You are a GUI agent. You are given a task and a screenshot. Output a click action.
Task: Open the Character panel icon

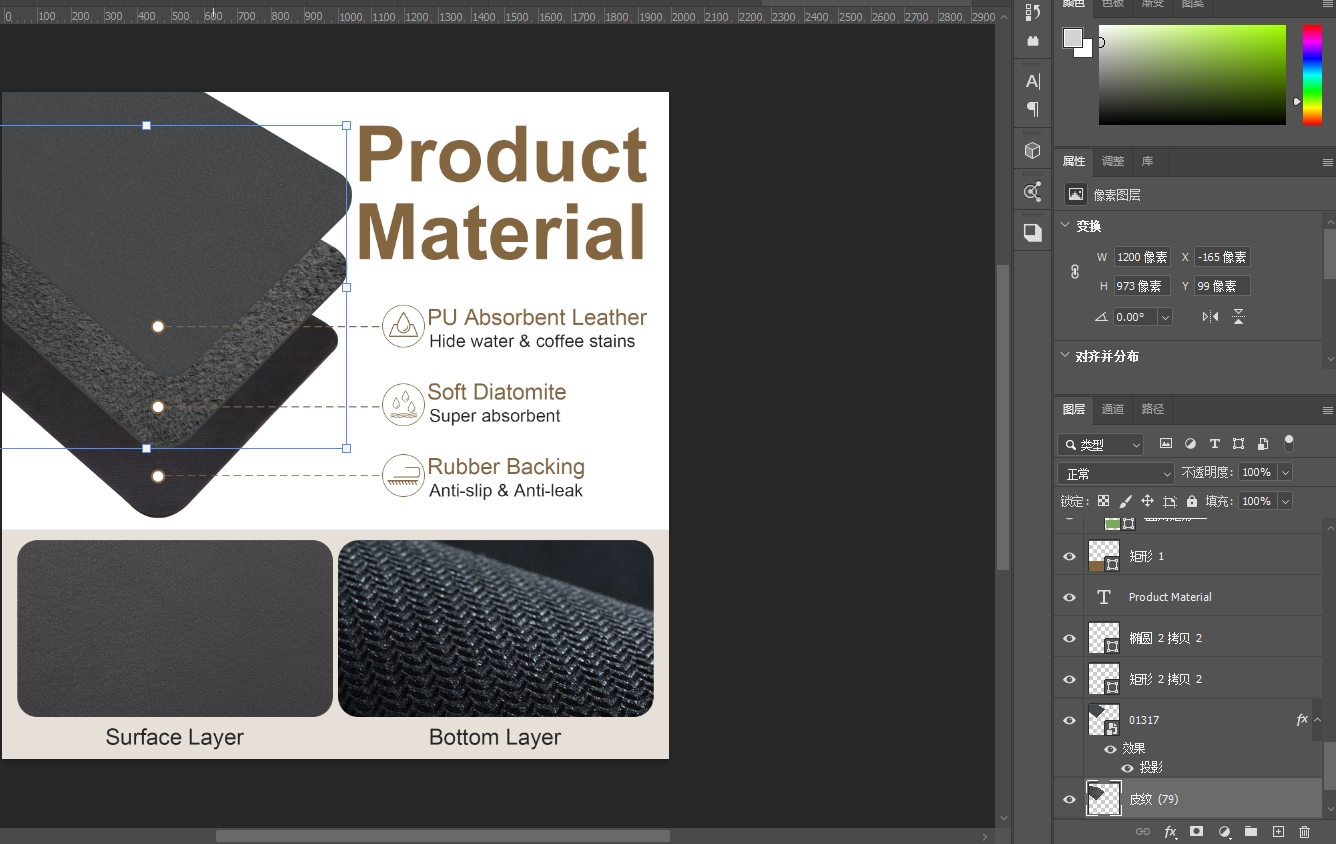(1033, 81)
